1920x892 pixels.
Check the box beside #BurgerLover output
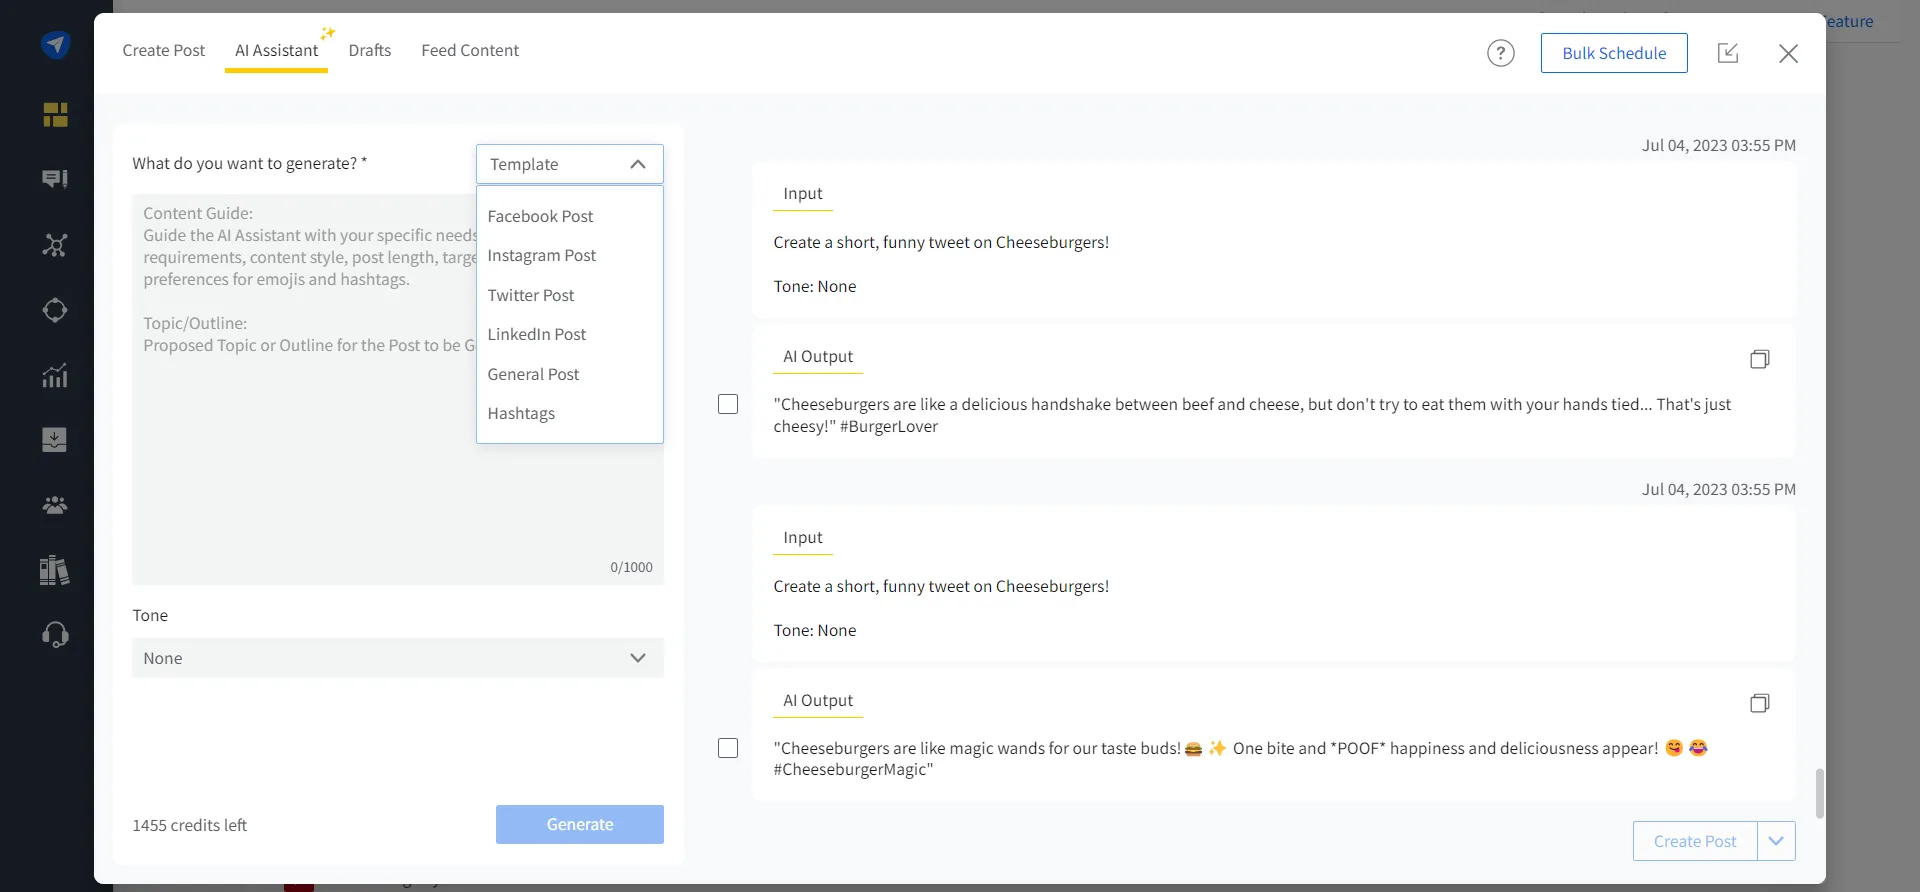[x=728, y=404]
